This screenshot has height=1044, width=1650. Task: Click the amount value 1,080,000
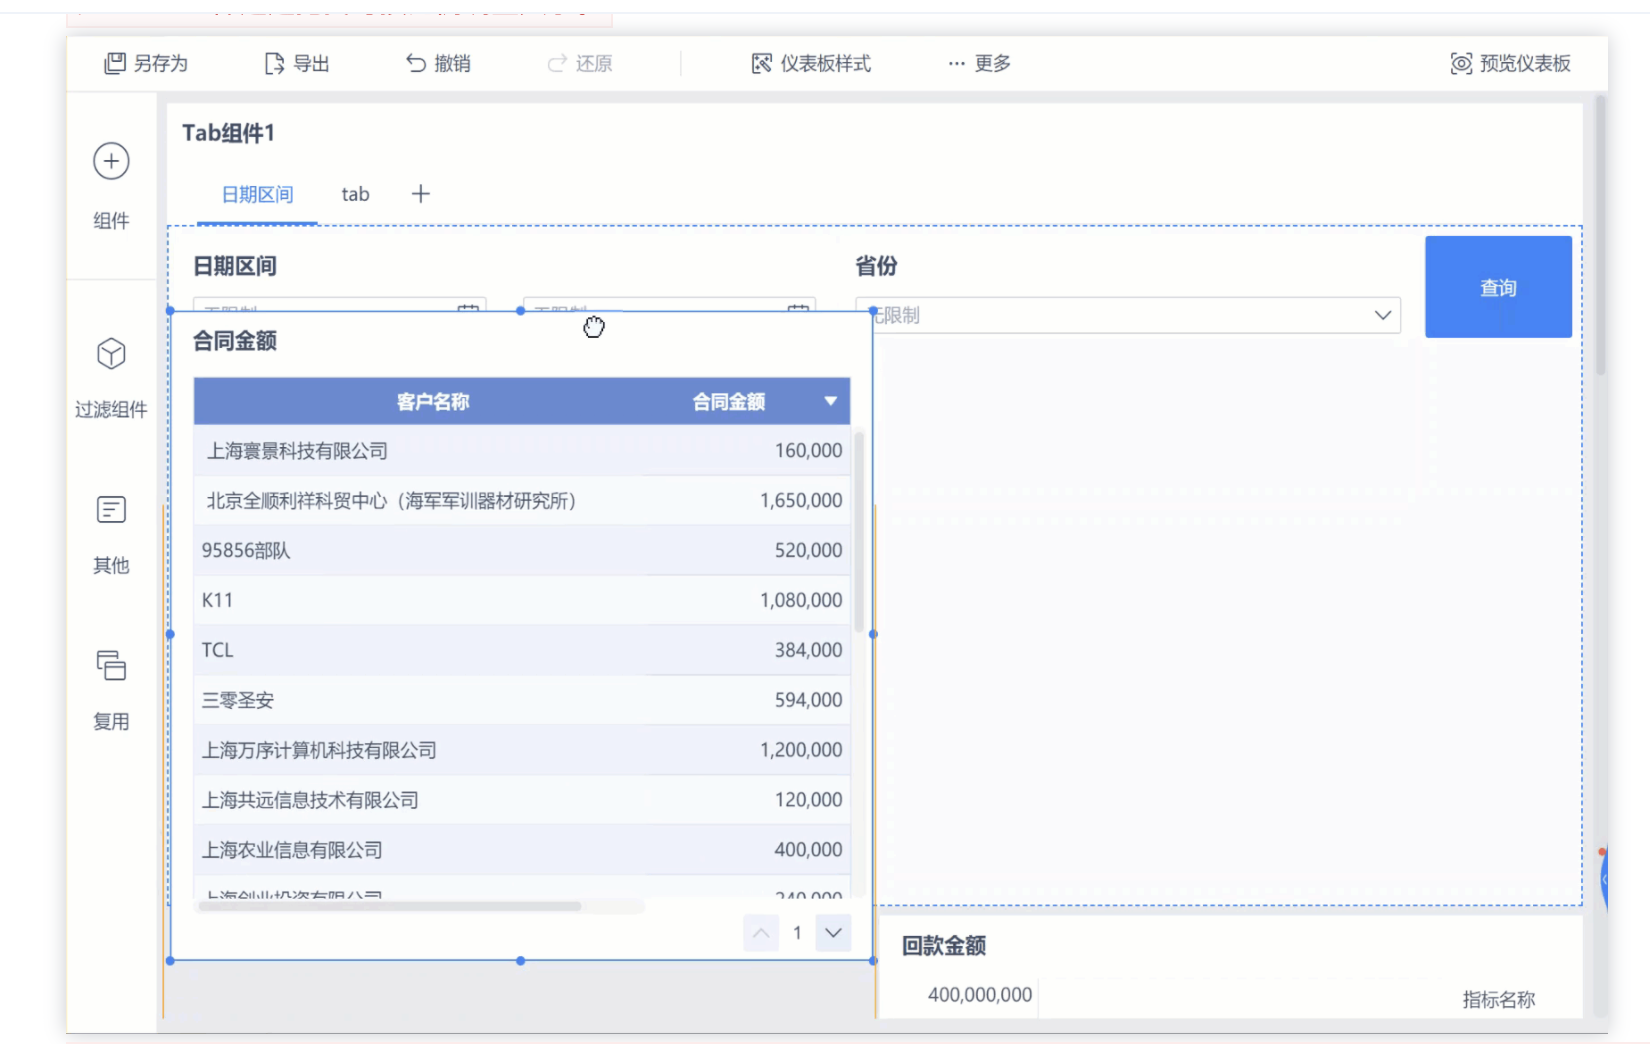[801, 600]
